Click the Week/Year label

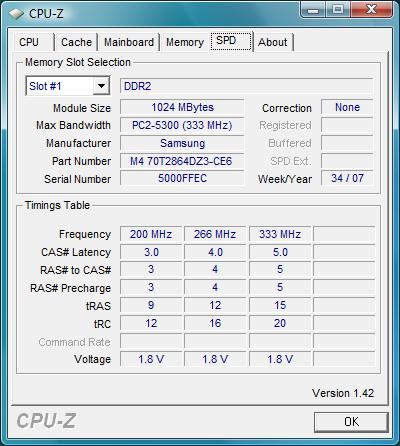click(x=285, y=179)
